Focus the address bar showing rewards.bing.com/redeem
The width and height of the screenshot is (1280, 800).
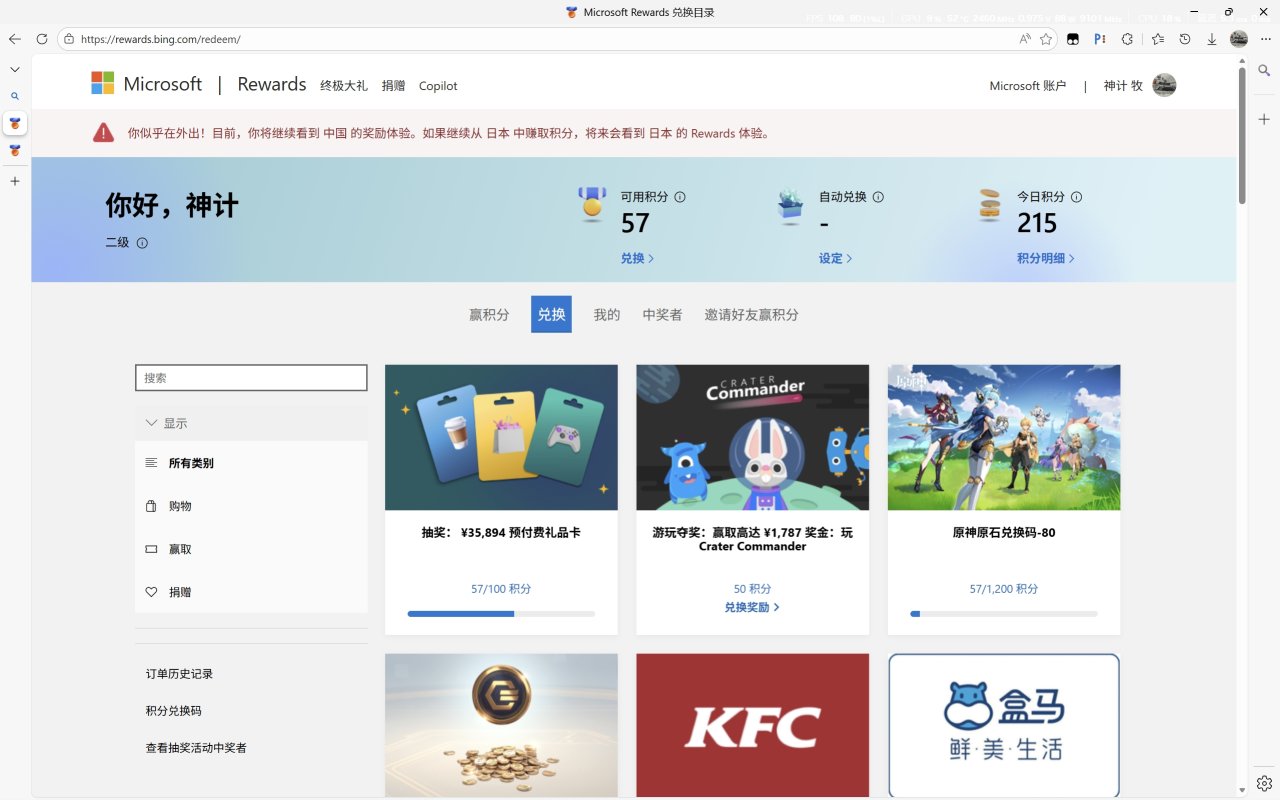[540, 39]
